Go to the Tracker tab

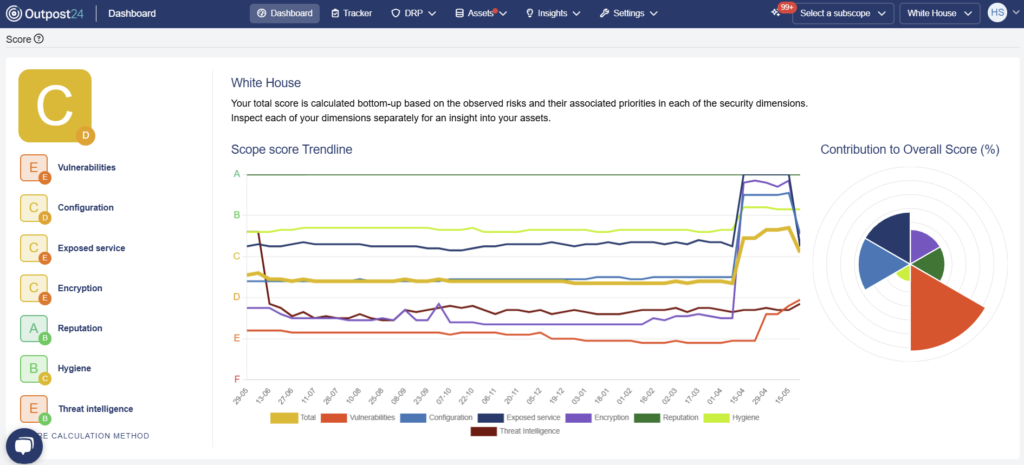coord(350,14)
